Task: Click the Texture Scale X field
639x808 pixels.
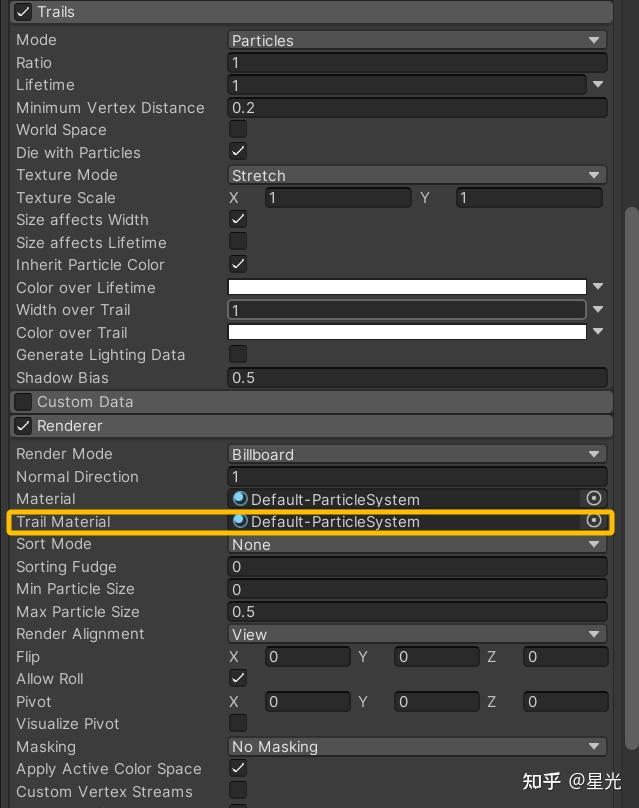Action: 338,197
